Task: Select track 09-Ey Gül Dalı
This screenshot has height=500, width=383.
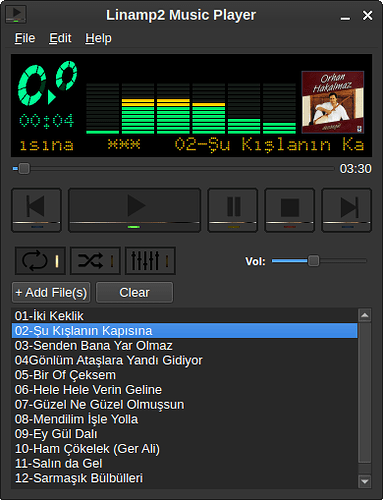Action: tap(185, 434)
